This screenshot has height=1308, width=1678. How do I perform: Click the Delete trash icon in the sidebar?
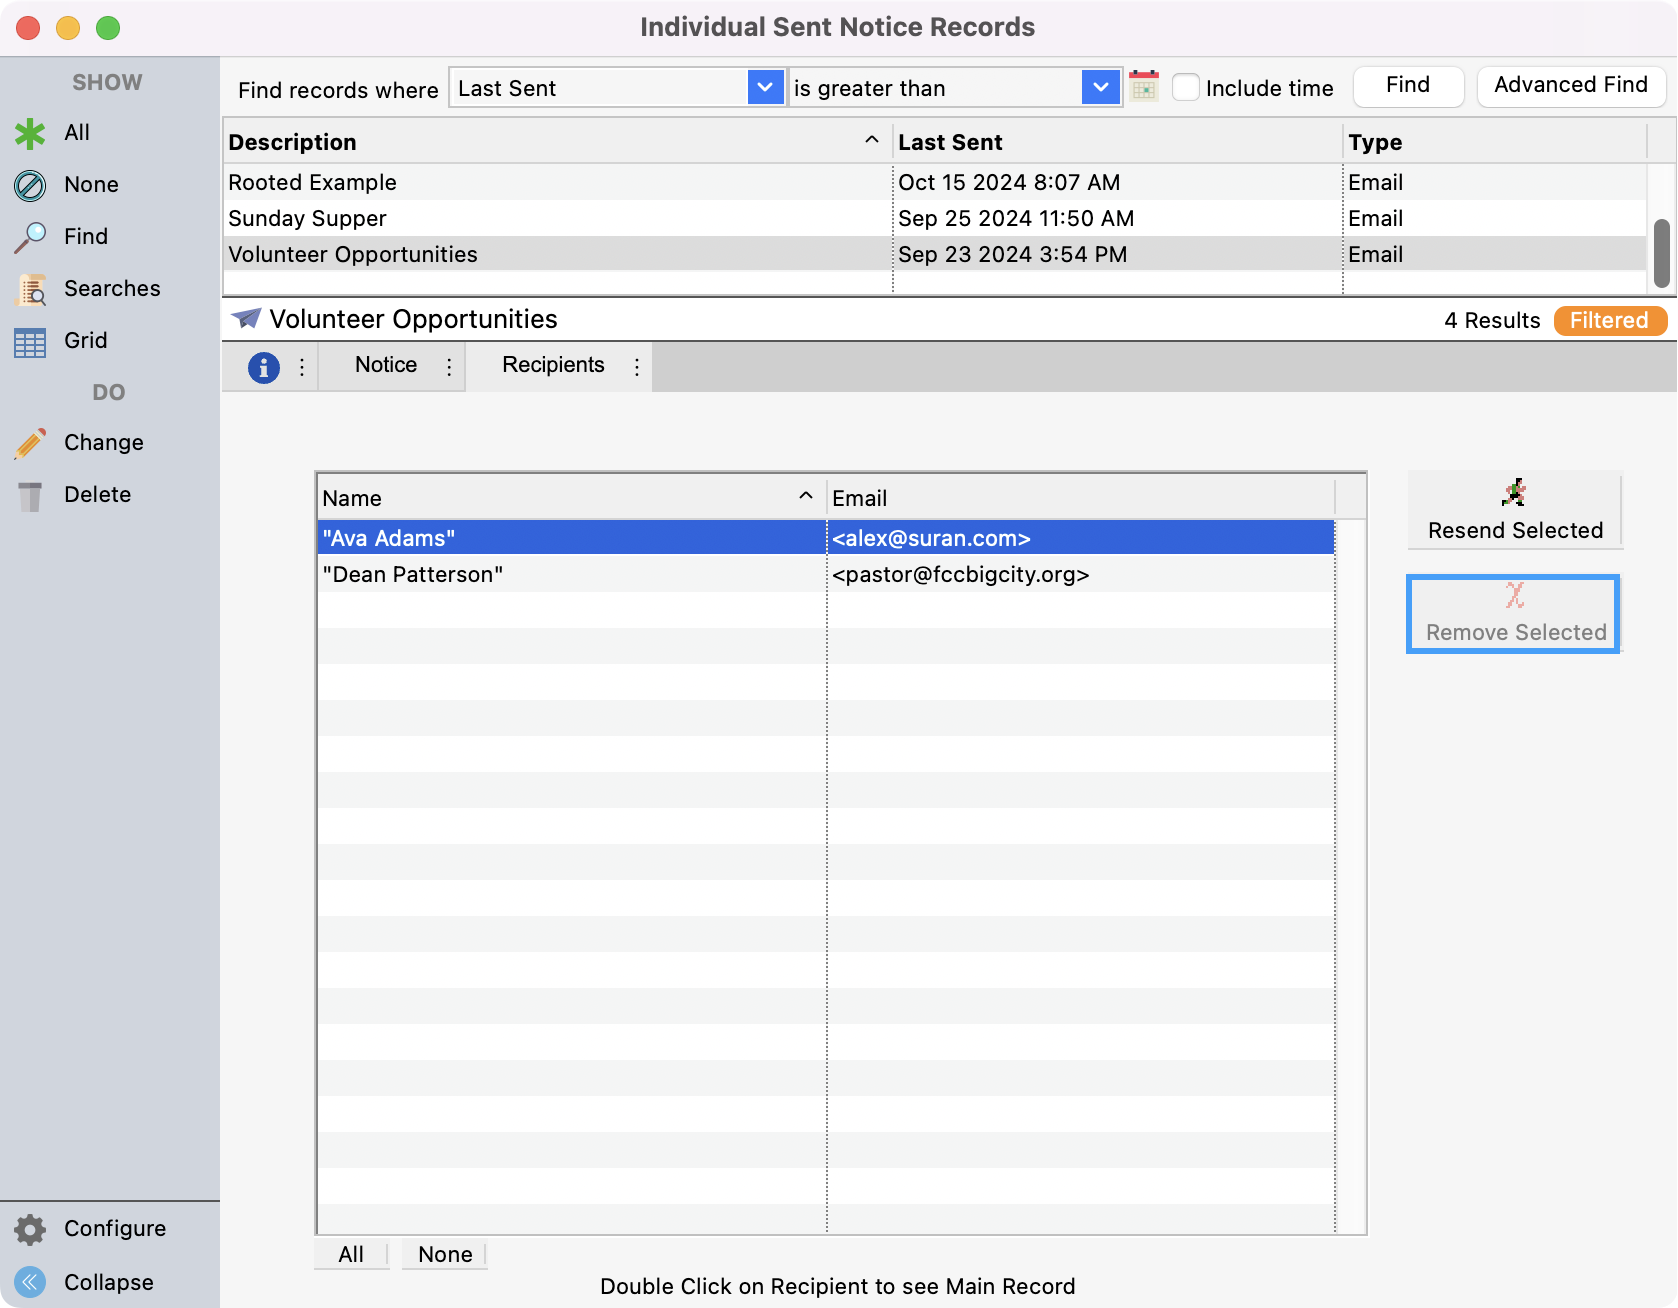tap(30, 493)
